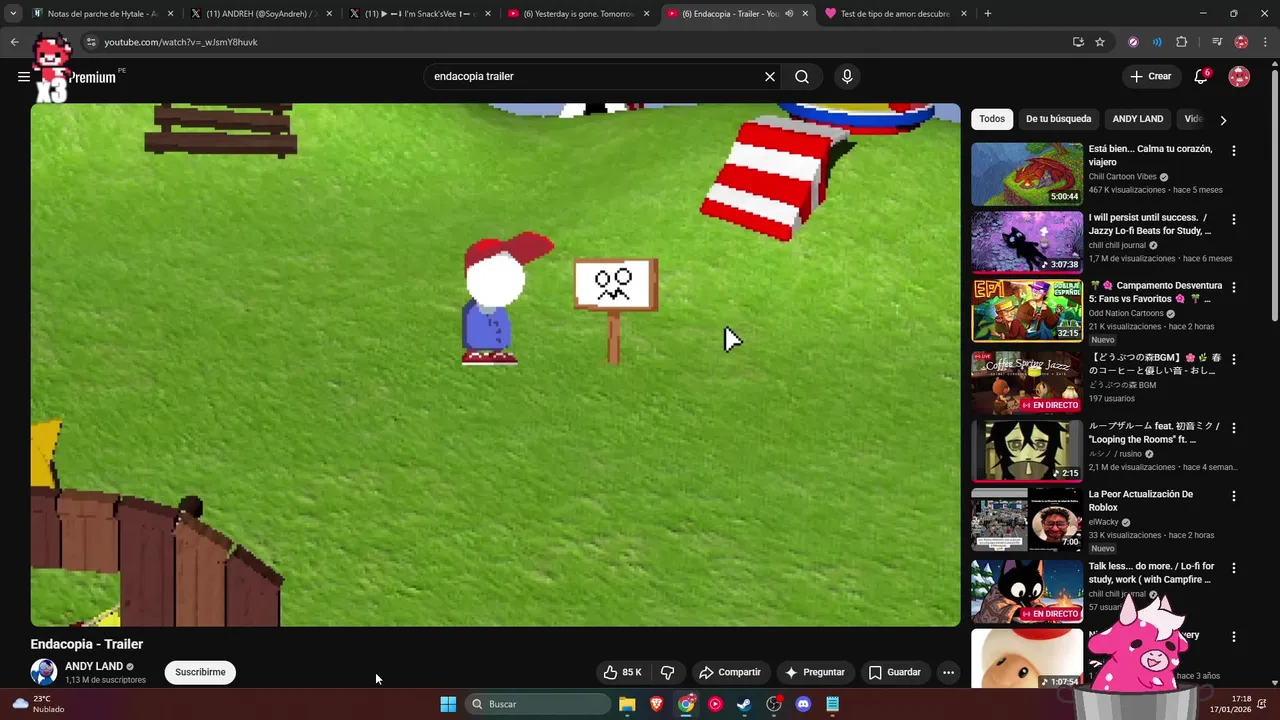Click the Chill Cartoon Vibes channel name
This screenshot has height=720, width=1280.
pos(1122,177)
